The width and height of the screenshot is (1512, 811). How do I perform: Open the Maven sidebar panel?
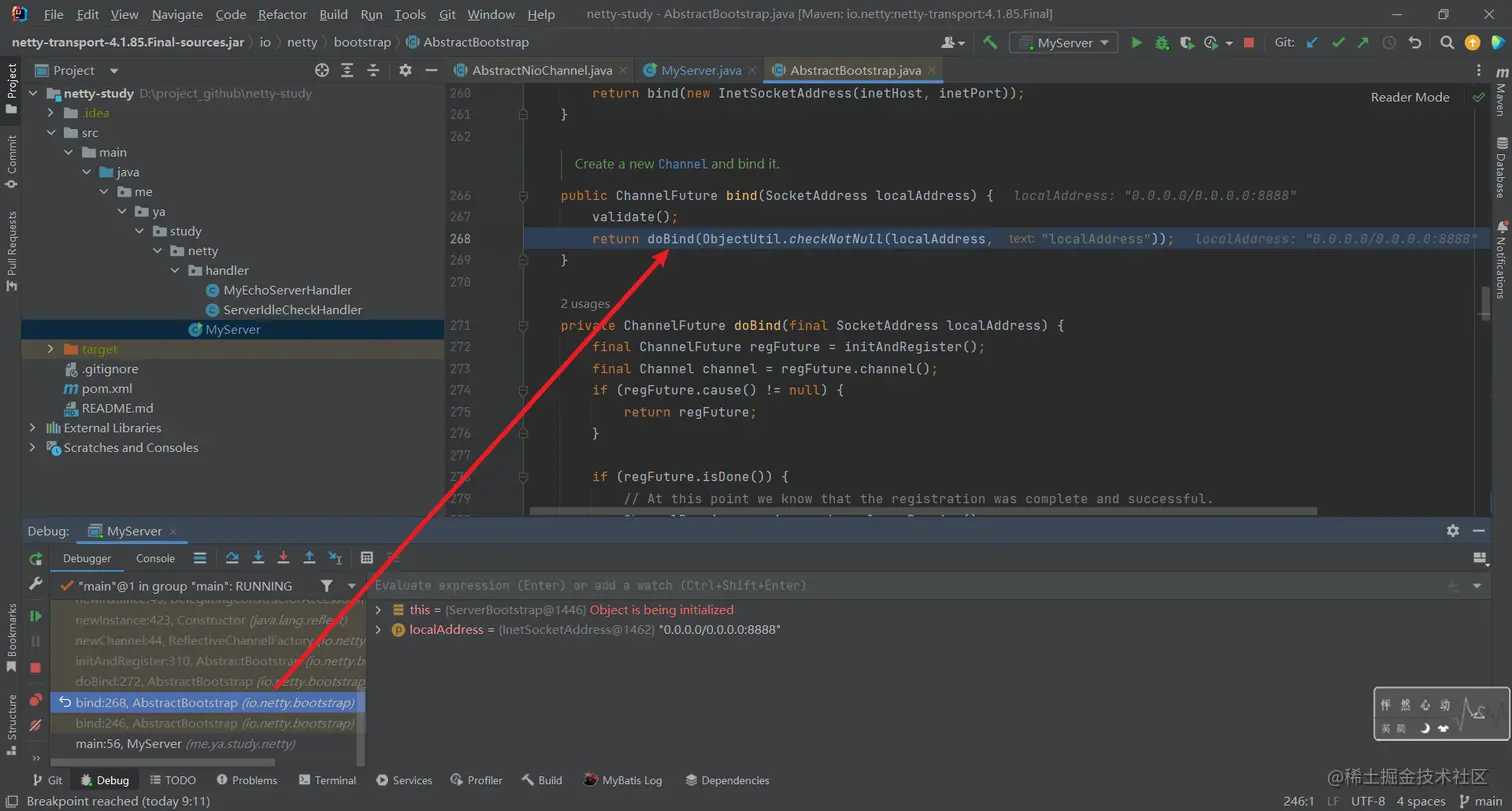pos(1501,91)
